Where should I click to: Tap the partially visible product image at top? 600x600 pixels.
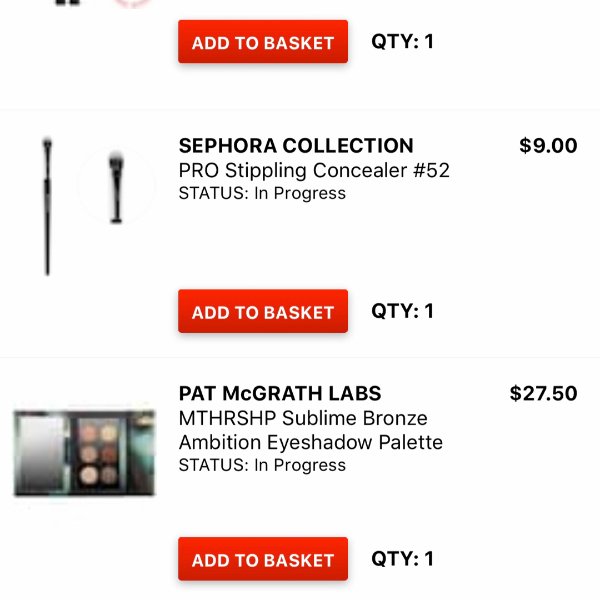coord(68,2)
